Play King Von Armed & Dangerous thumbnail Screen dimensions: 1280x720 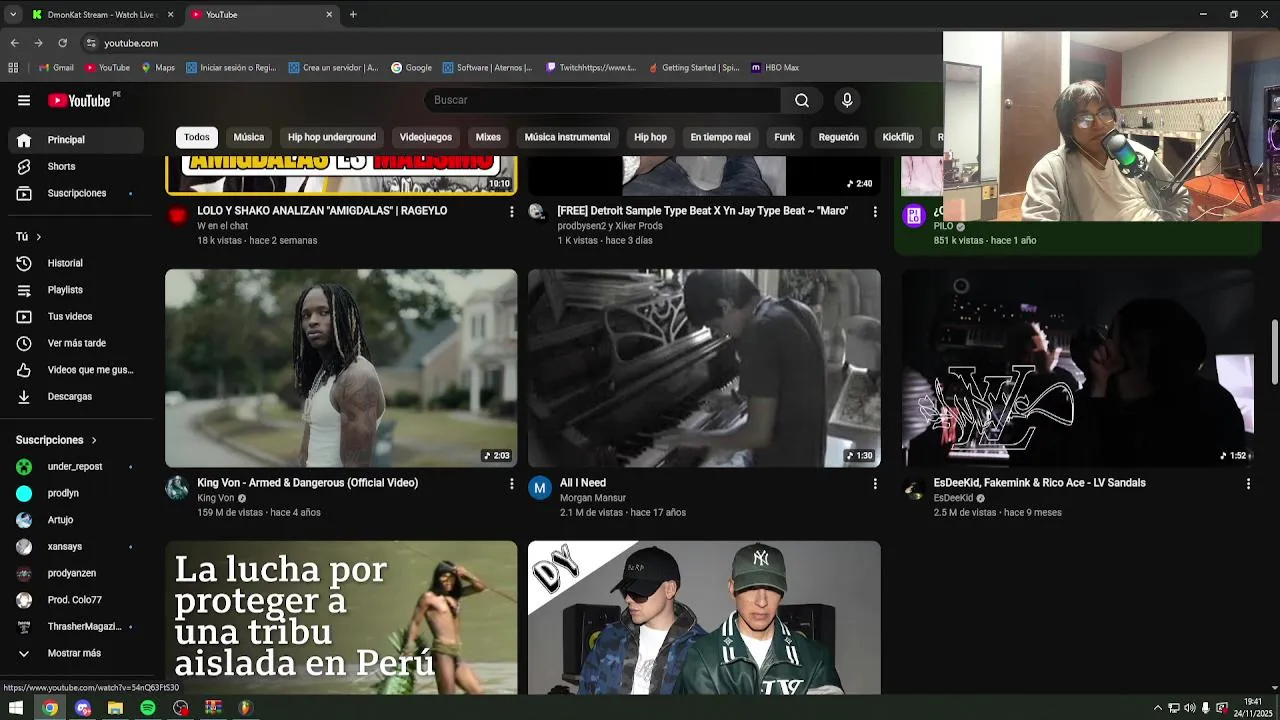[341, 368]
